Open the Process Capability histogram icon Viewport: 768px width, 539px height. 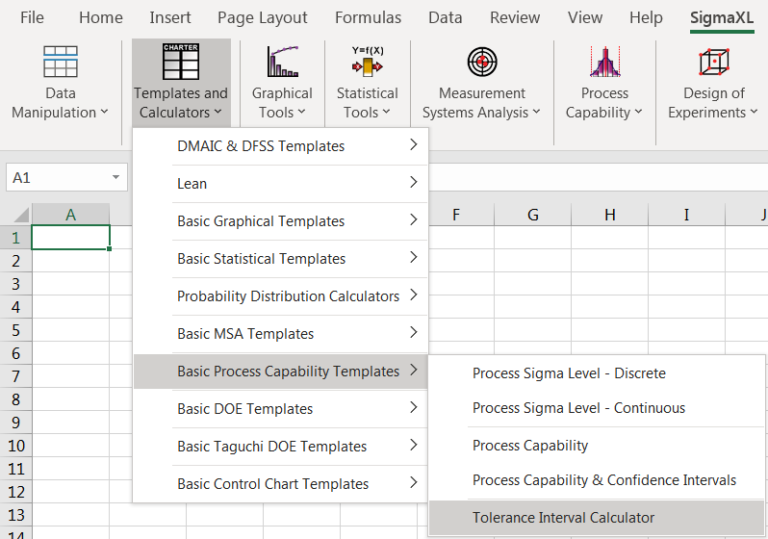click(x=604, y=62)
